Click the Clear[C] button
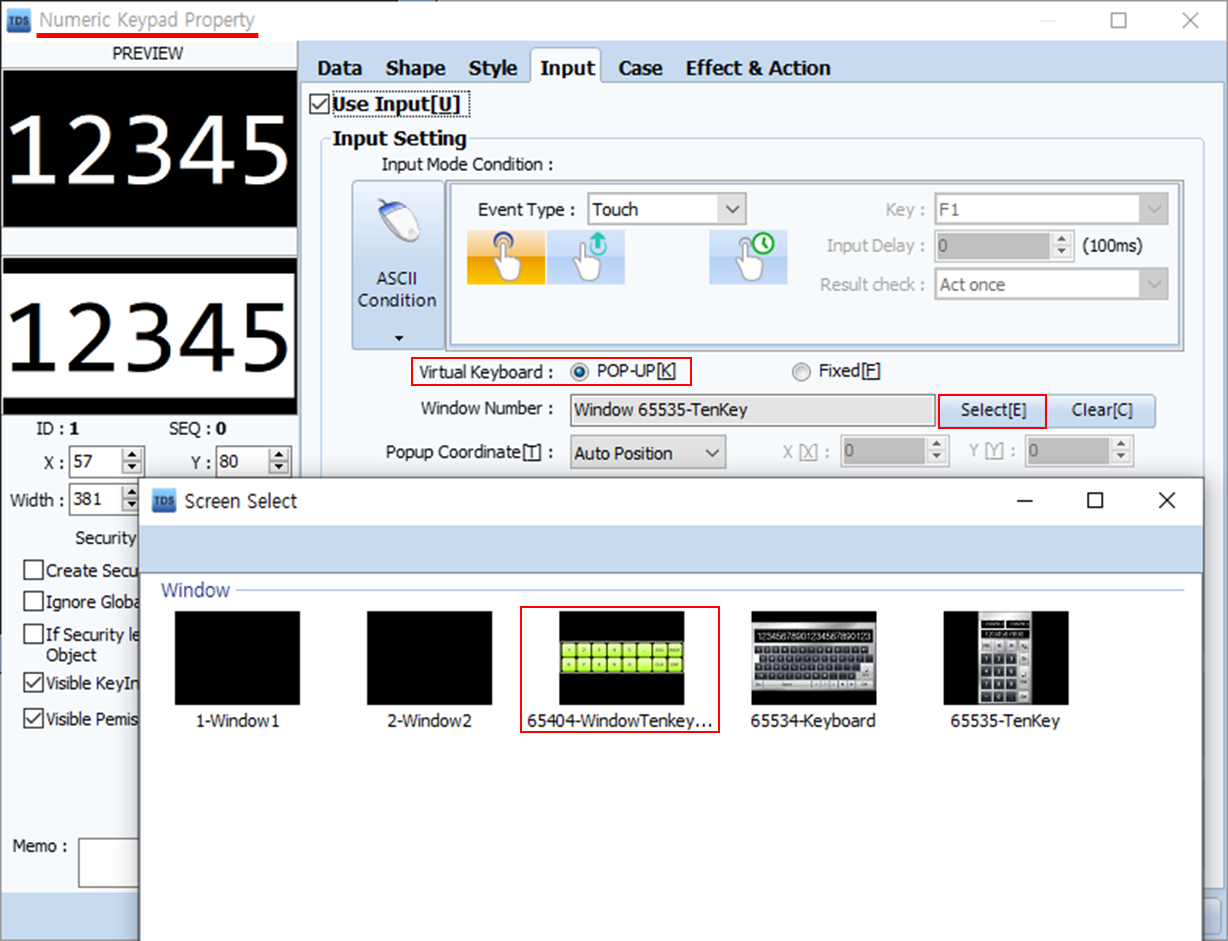The image size is (1228, 941). click(x=1102, y=411)
